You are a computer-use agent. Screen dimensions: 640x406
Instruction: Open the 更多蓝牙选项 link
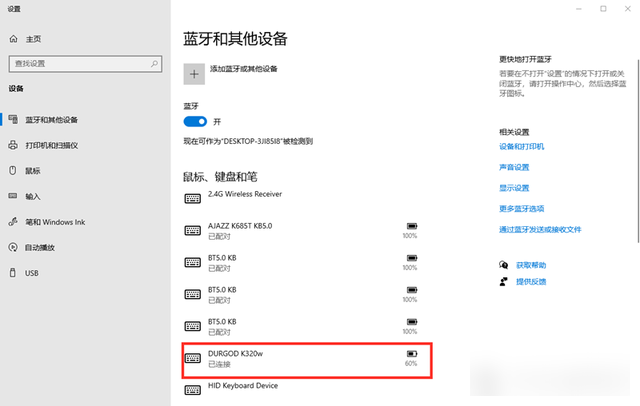click(x=521, y=209)
